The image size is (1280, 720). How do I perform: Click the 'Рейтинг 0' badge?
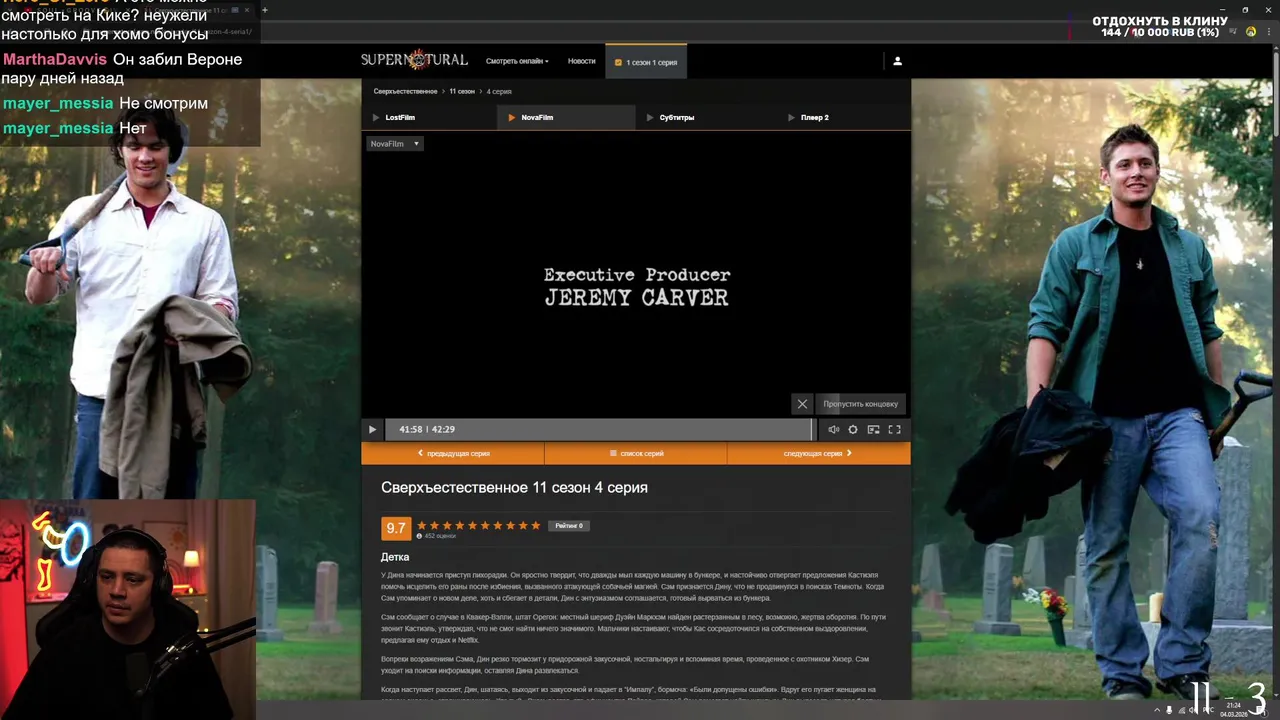click(x=569, y=525)
